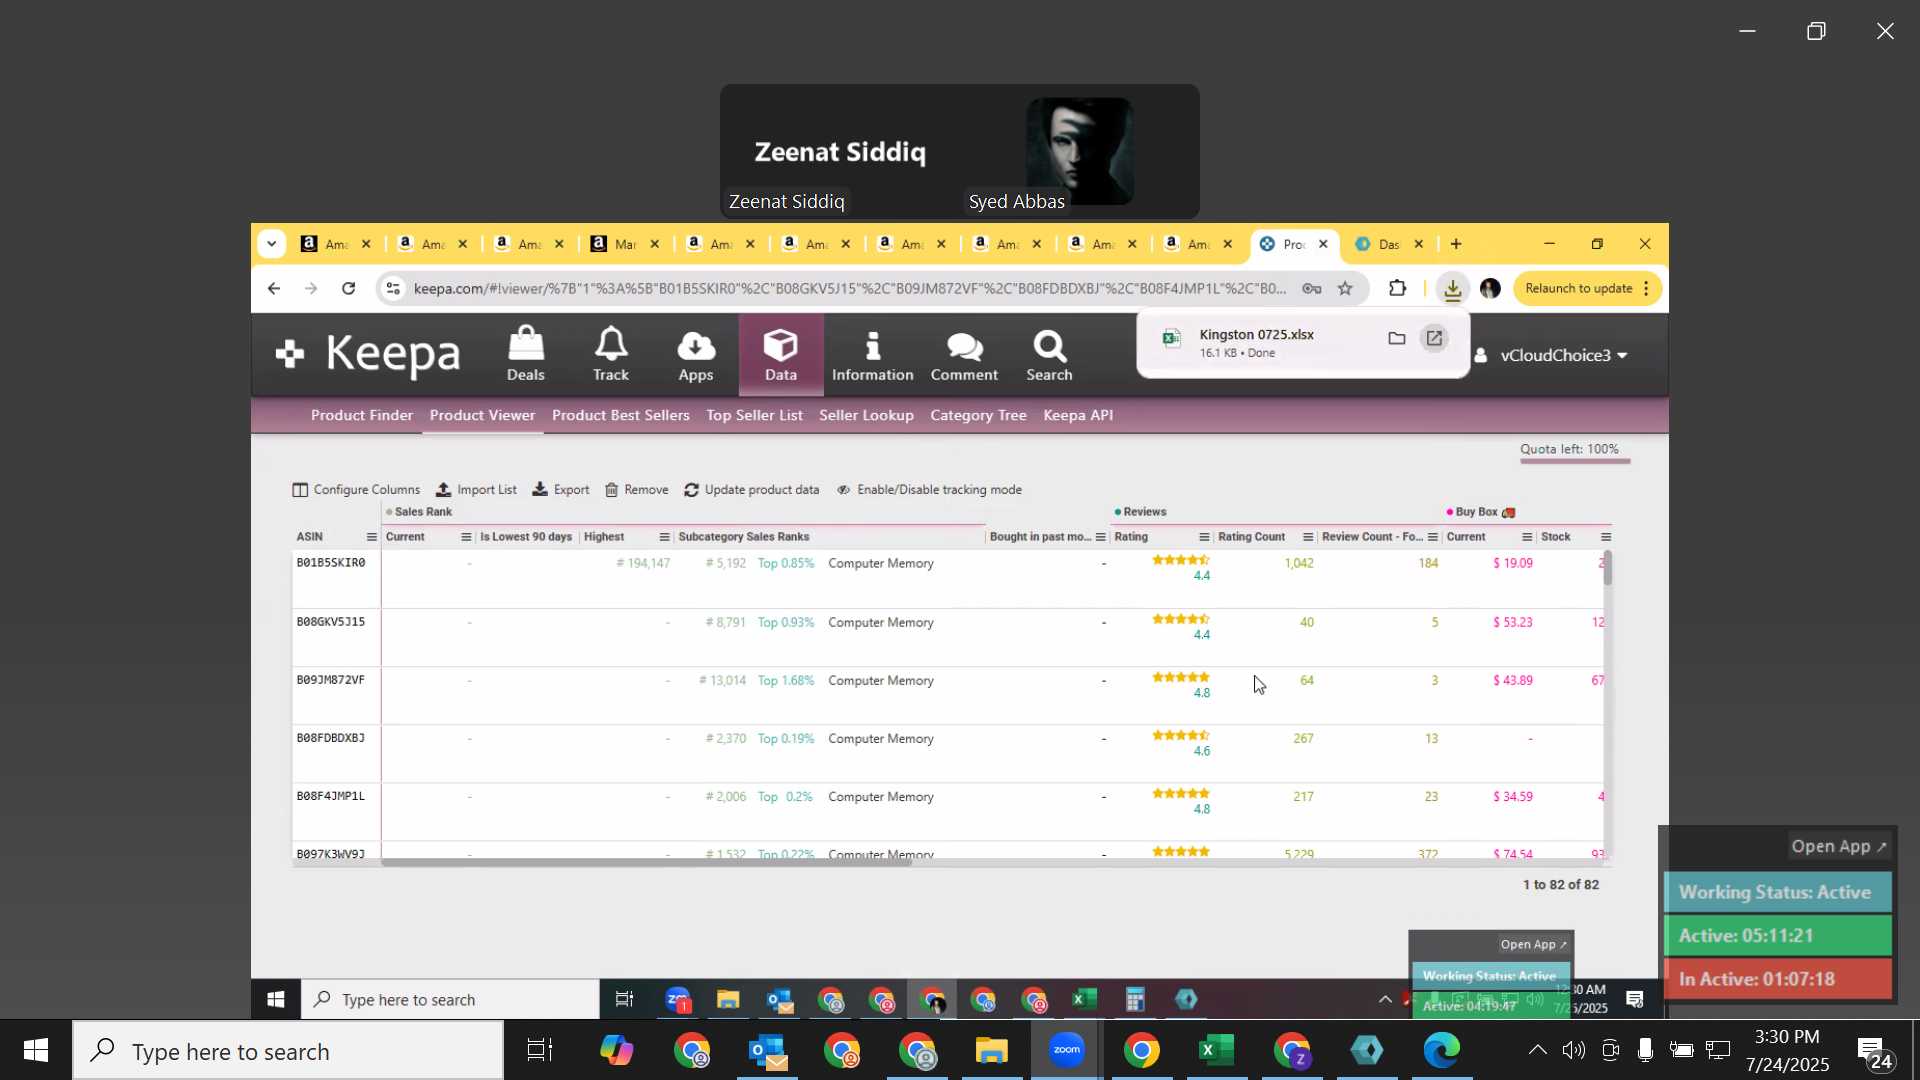This screenshot has width=1920, height=1080.
Task: Click Update product data button
Action: [x=751, y=490]
